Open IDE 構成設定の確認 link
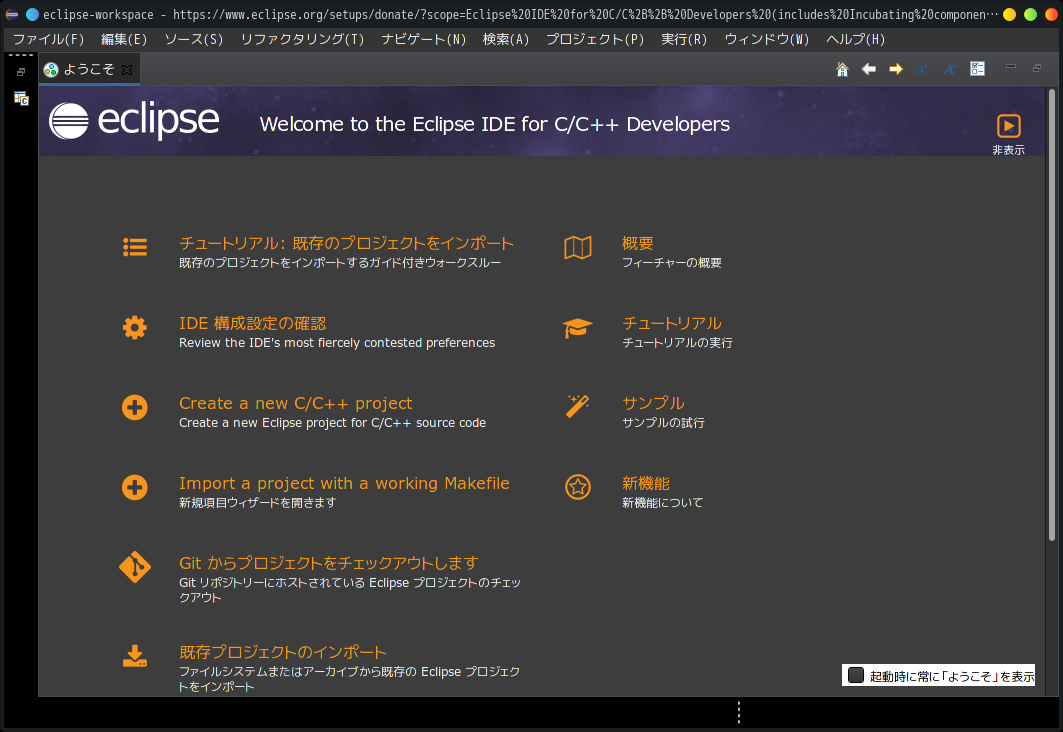 coord(252,323)
